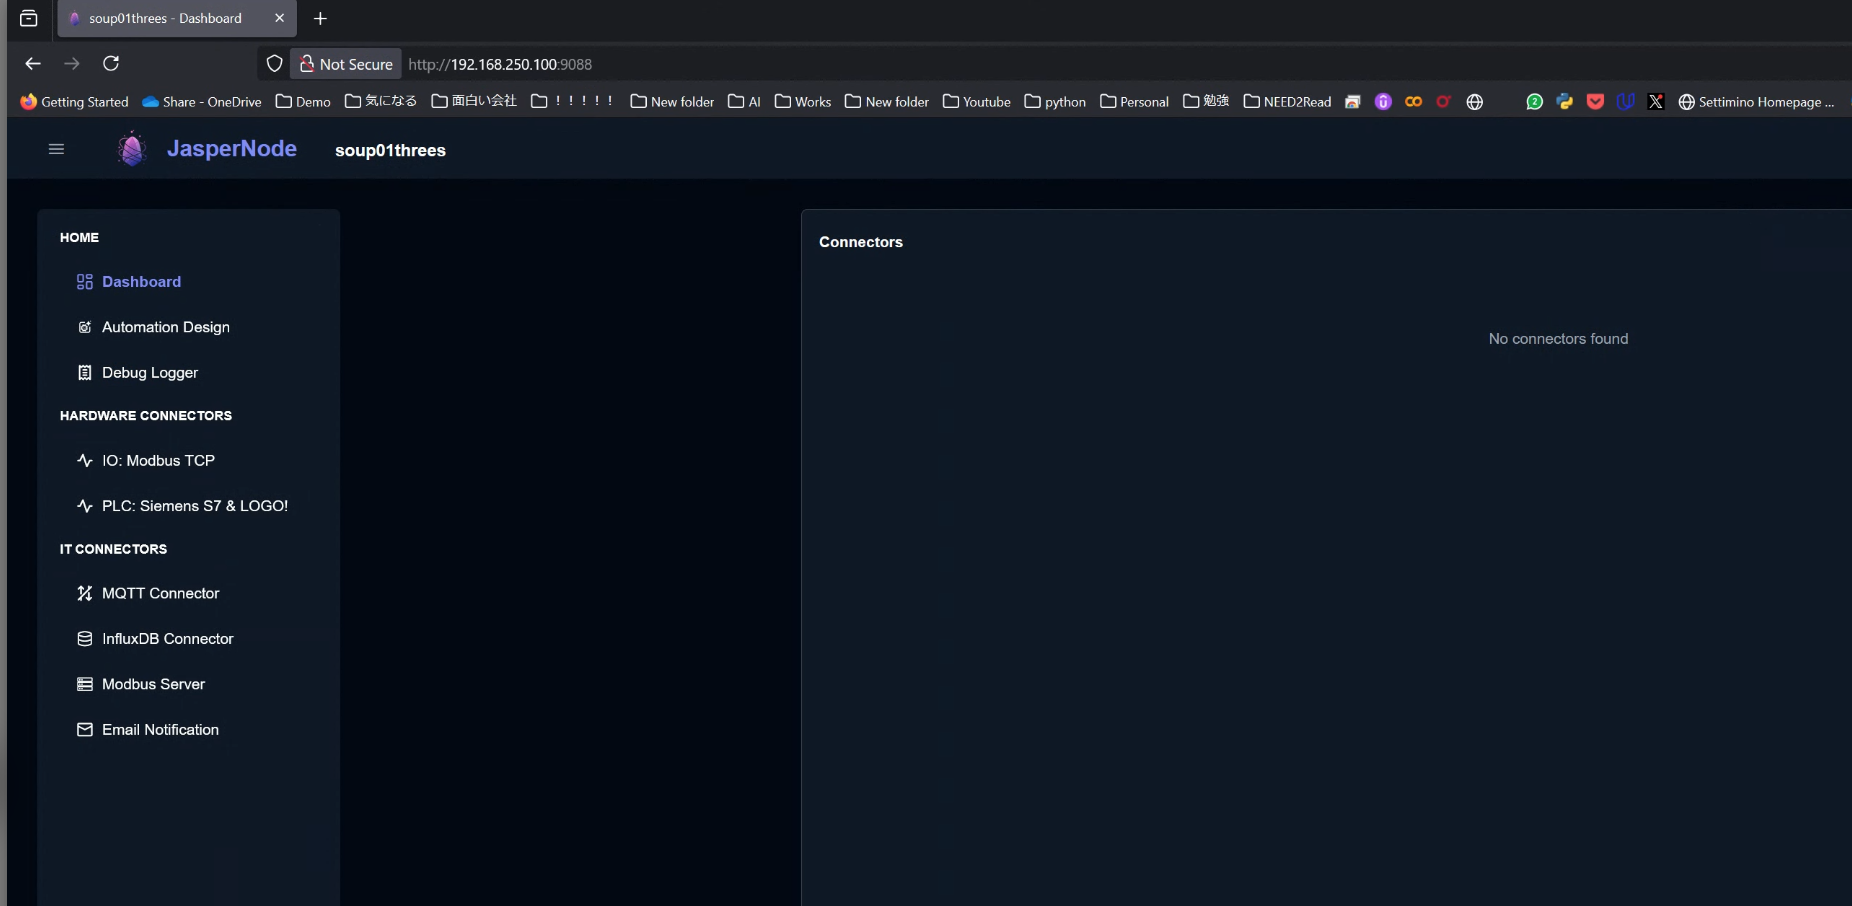
Task: Click the JasperNode logo icon
Action: pyautogui.click(x=131, y=149)
